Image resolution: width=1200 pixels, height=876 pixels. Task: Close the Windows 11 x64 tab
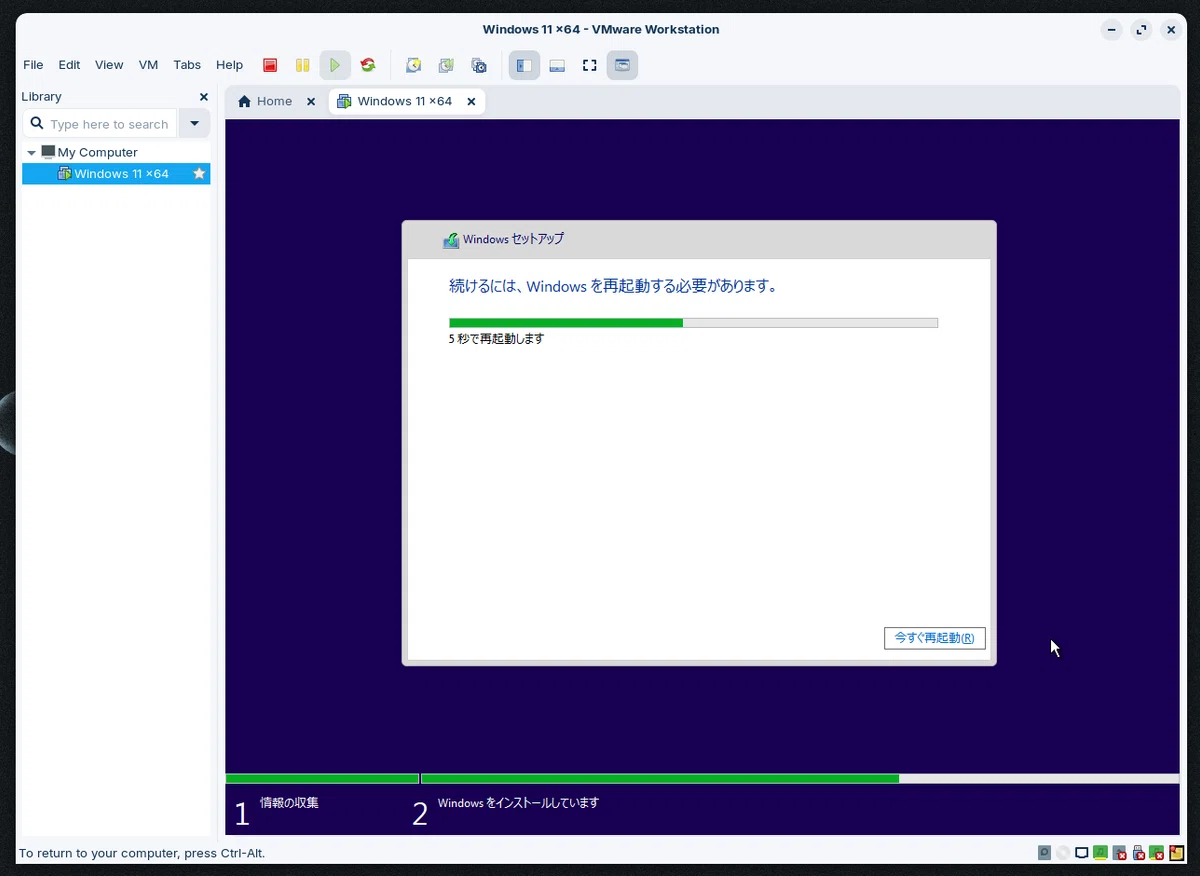coord(472,101)
